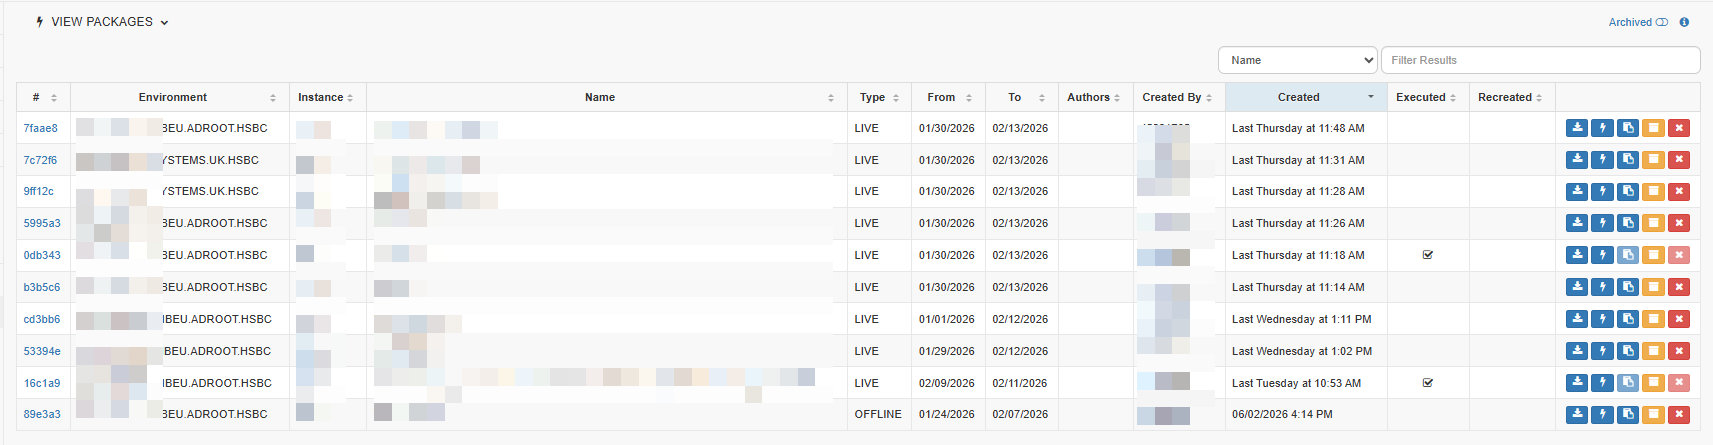1713x445 pixels.
Task: Click Executed checkbox in row 16c1a9
Action: (x=1428, y=383)
